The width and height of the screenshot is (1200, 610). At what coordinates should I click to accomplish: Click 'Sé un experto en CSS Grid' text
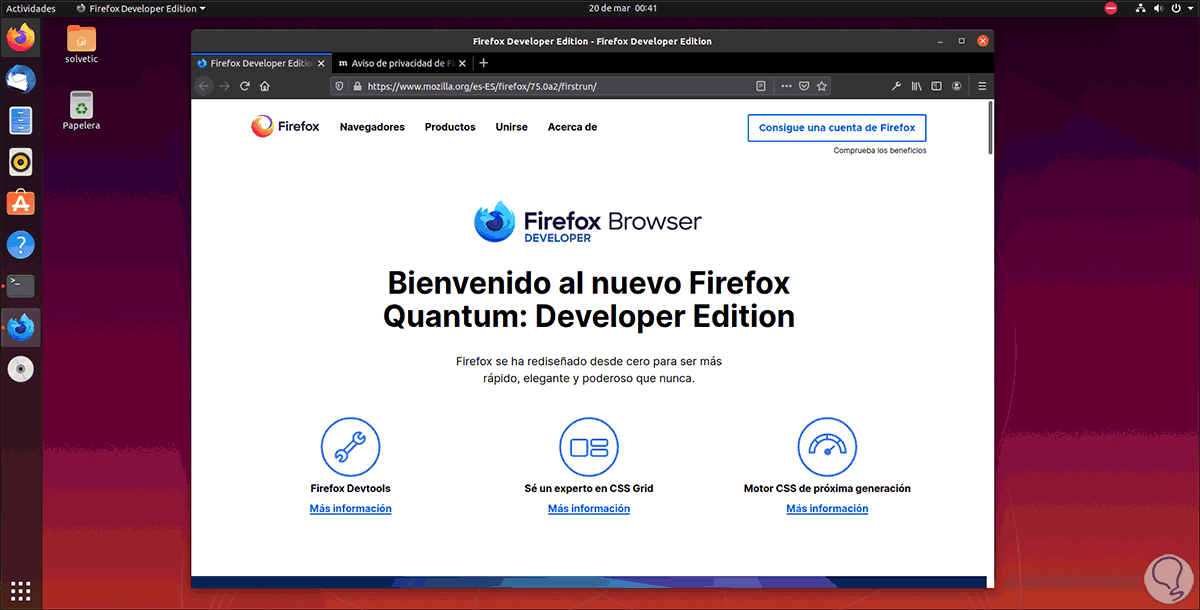[x=589, y=488]
